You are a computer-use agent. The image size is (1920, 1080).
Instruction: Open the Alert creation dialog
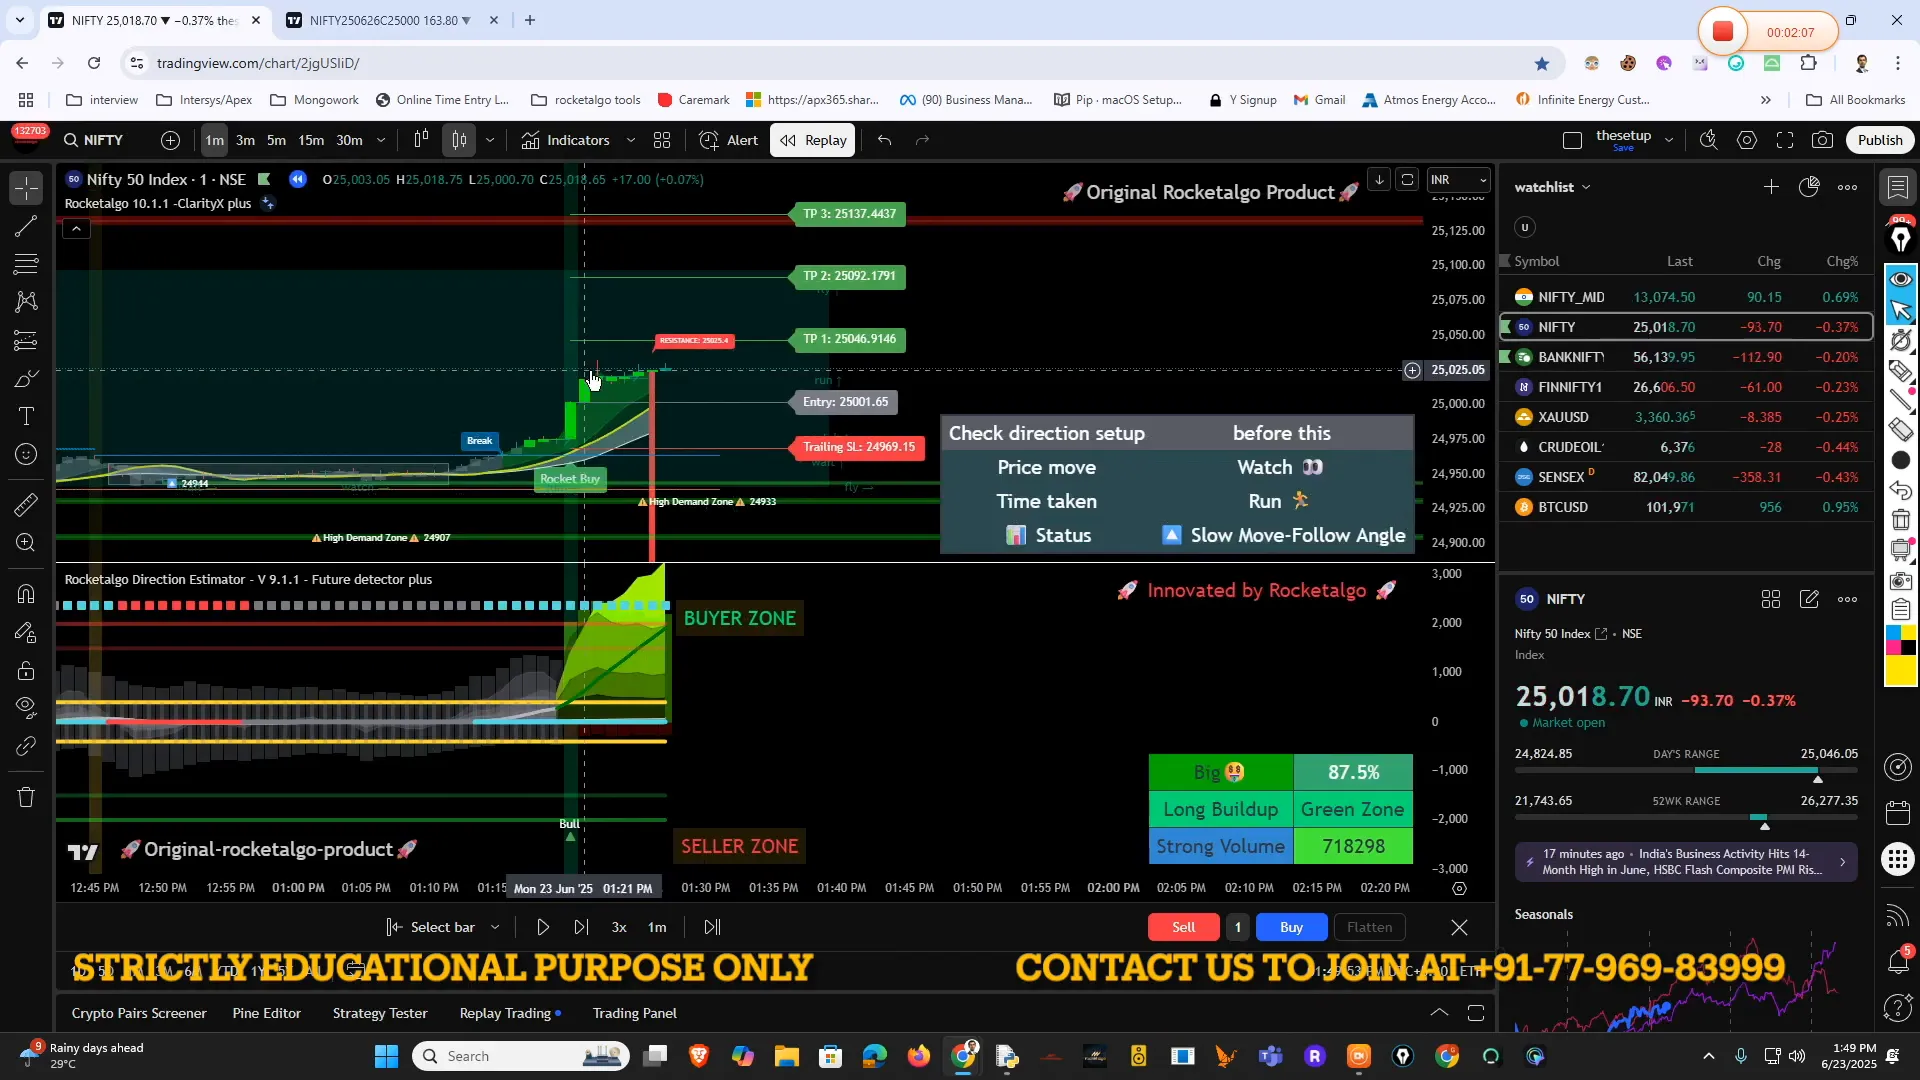(x=729, y=140)
